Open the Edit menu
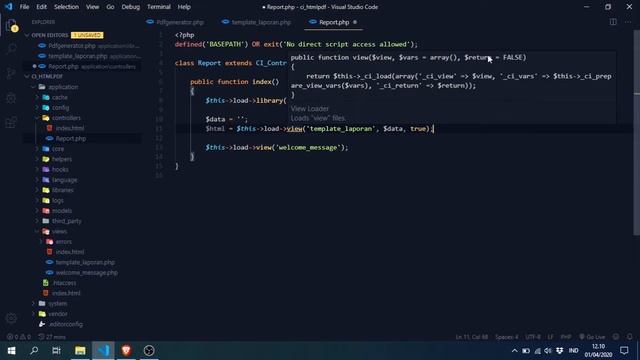This screenshot has width=640, height=360. [41, 7]
